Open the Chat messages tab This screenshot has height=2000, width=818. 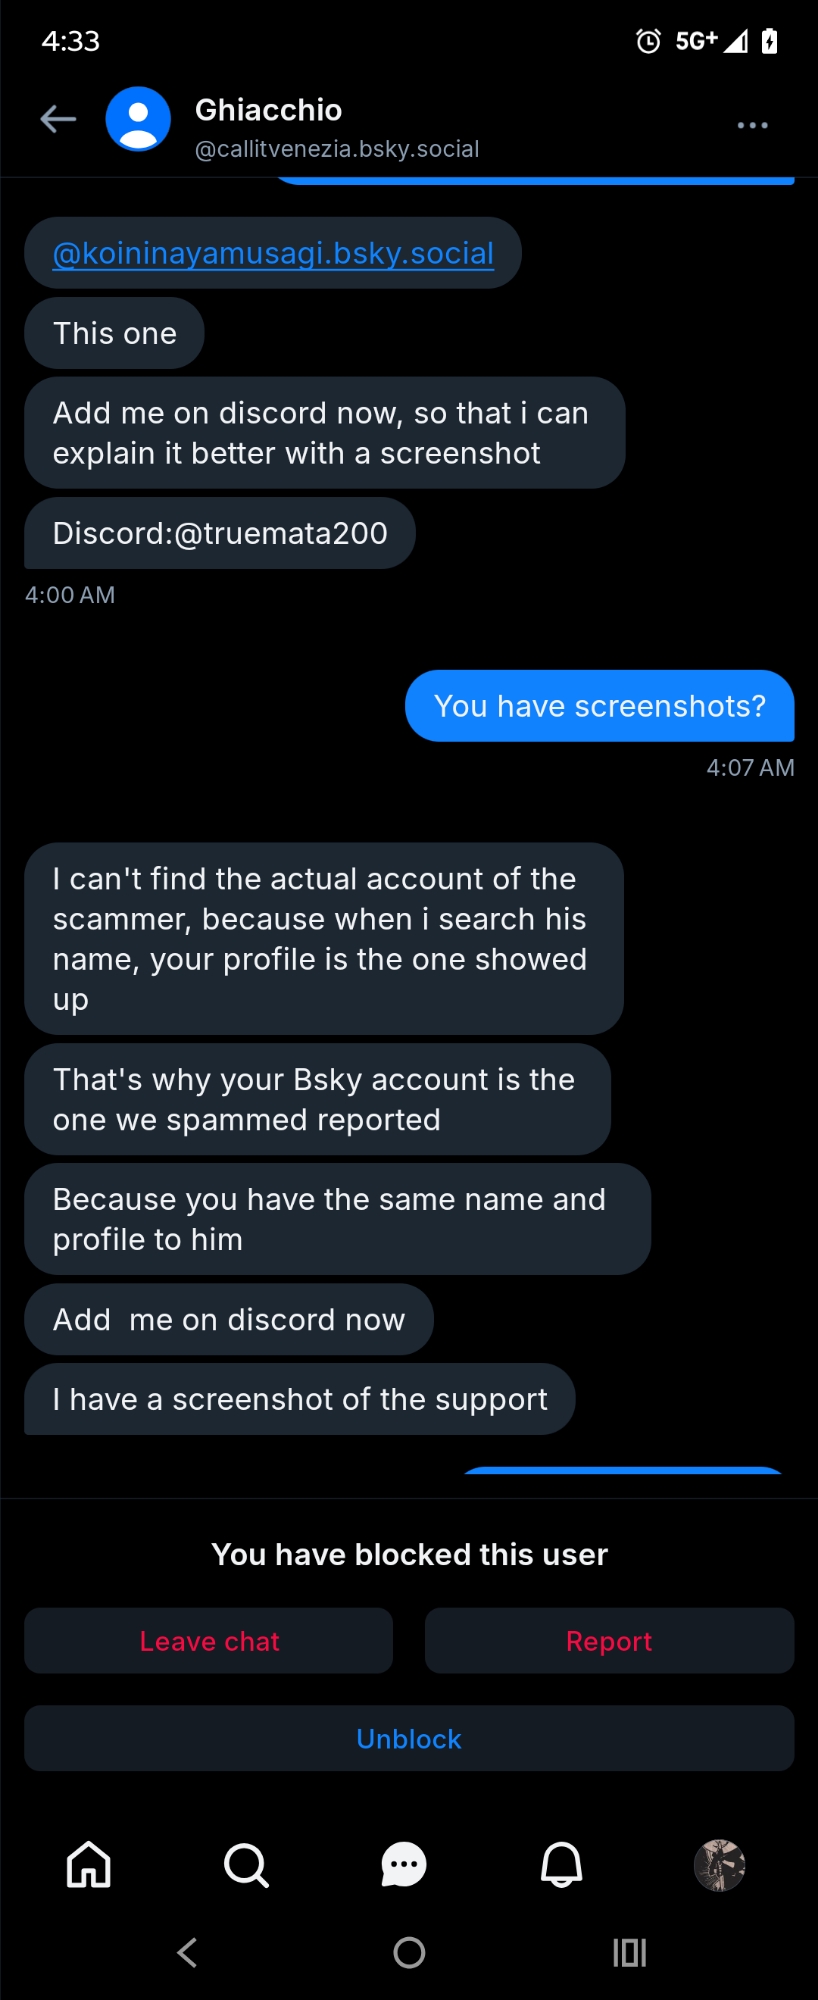point(404,1865)
